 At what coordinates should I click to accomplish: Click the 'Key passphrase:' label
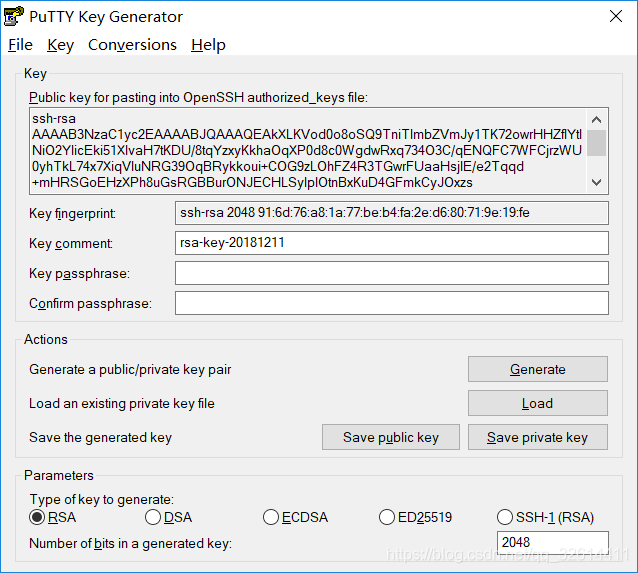tap(79, 273)
